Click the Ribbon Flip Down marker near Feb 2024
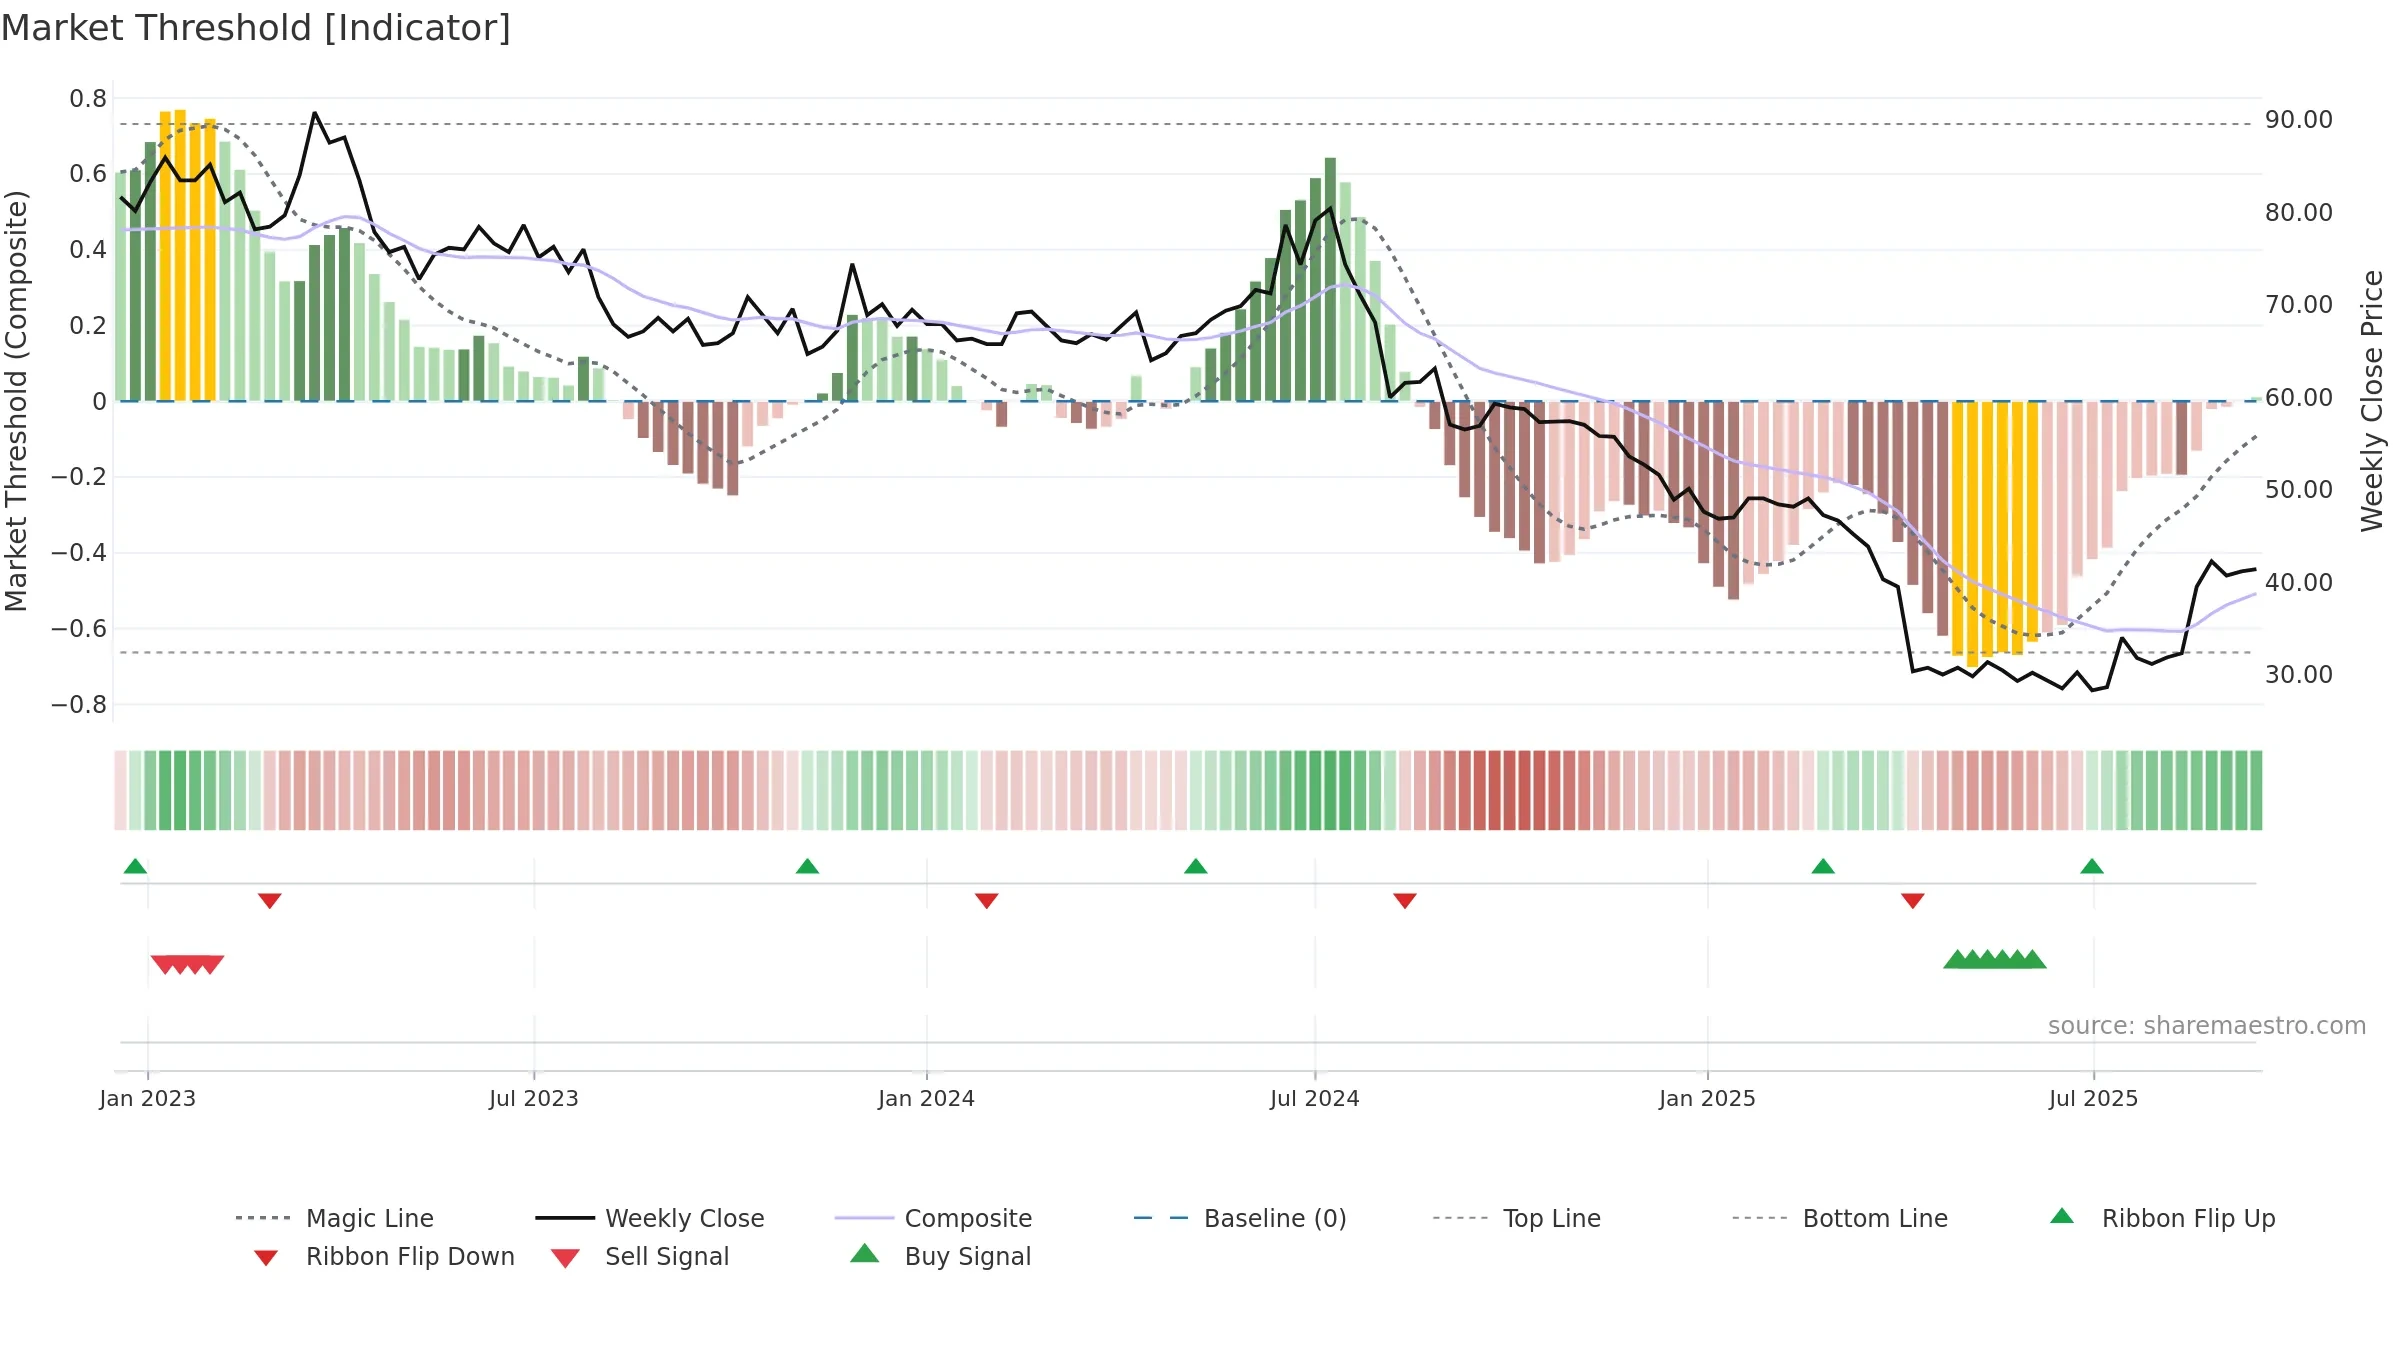The height and width of the screenshot is (1350, 2400). pos(986,901)
